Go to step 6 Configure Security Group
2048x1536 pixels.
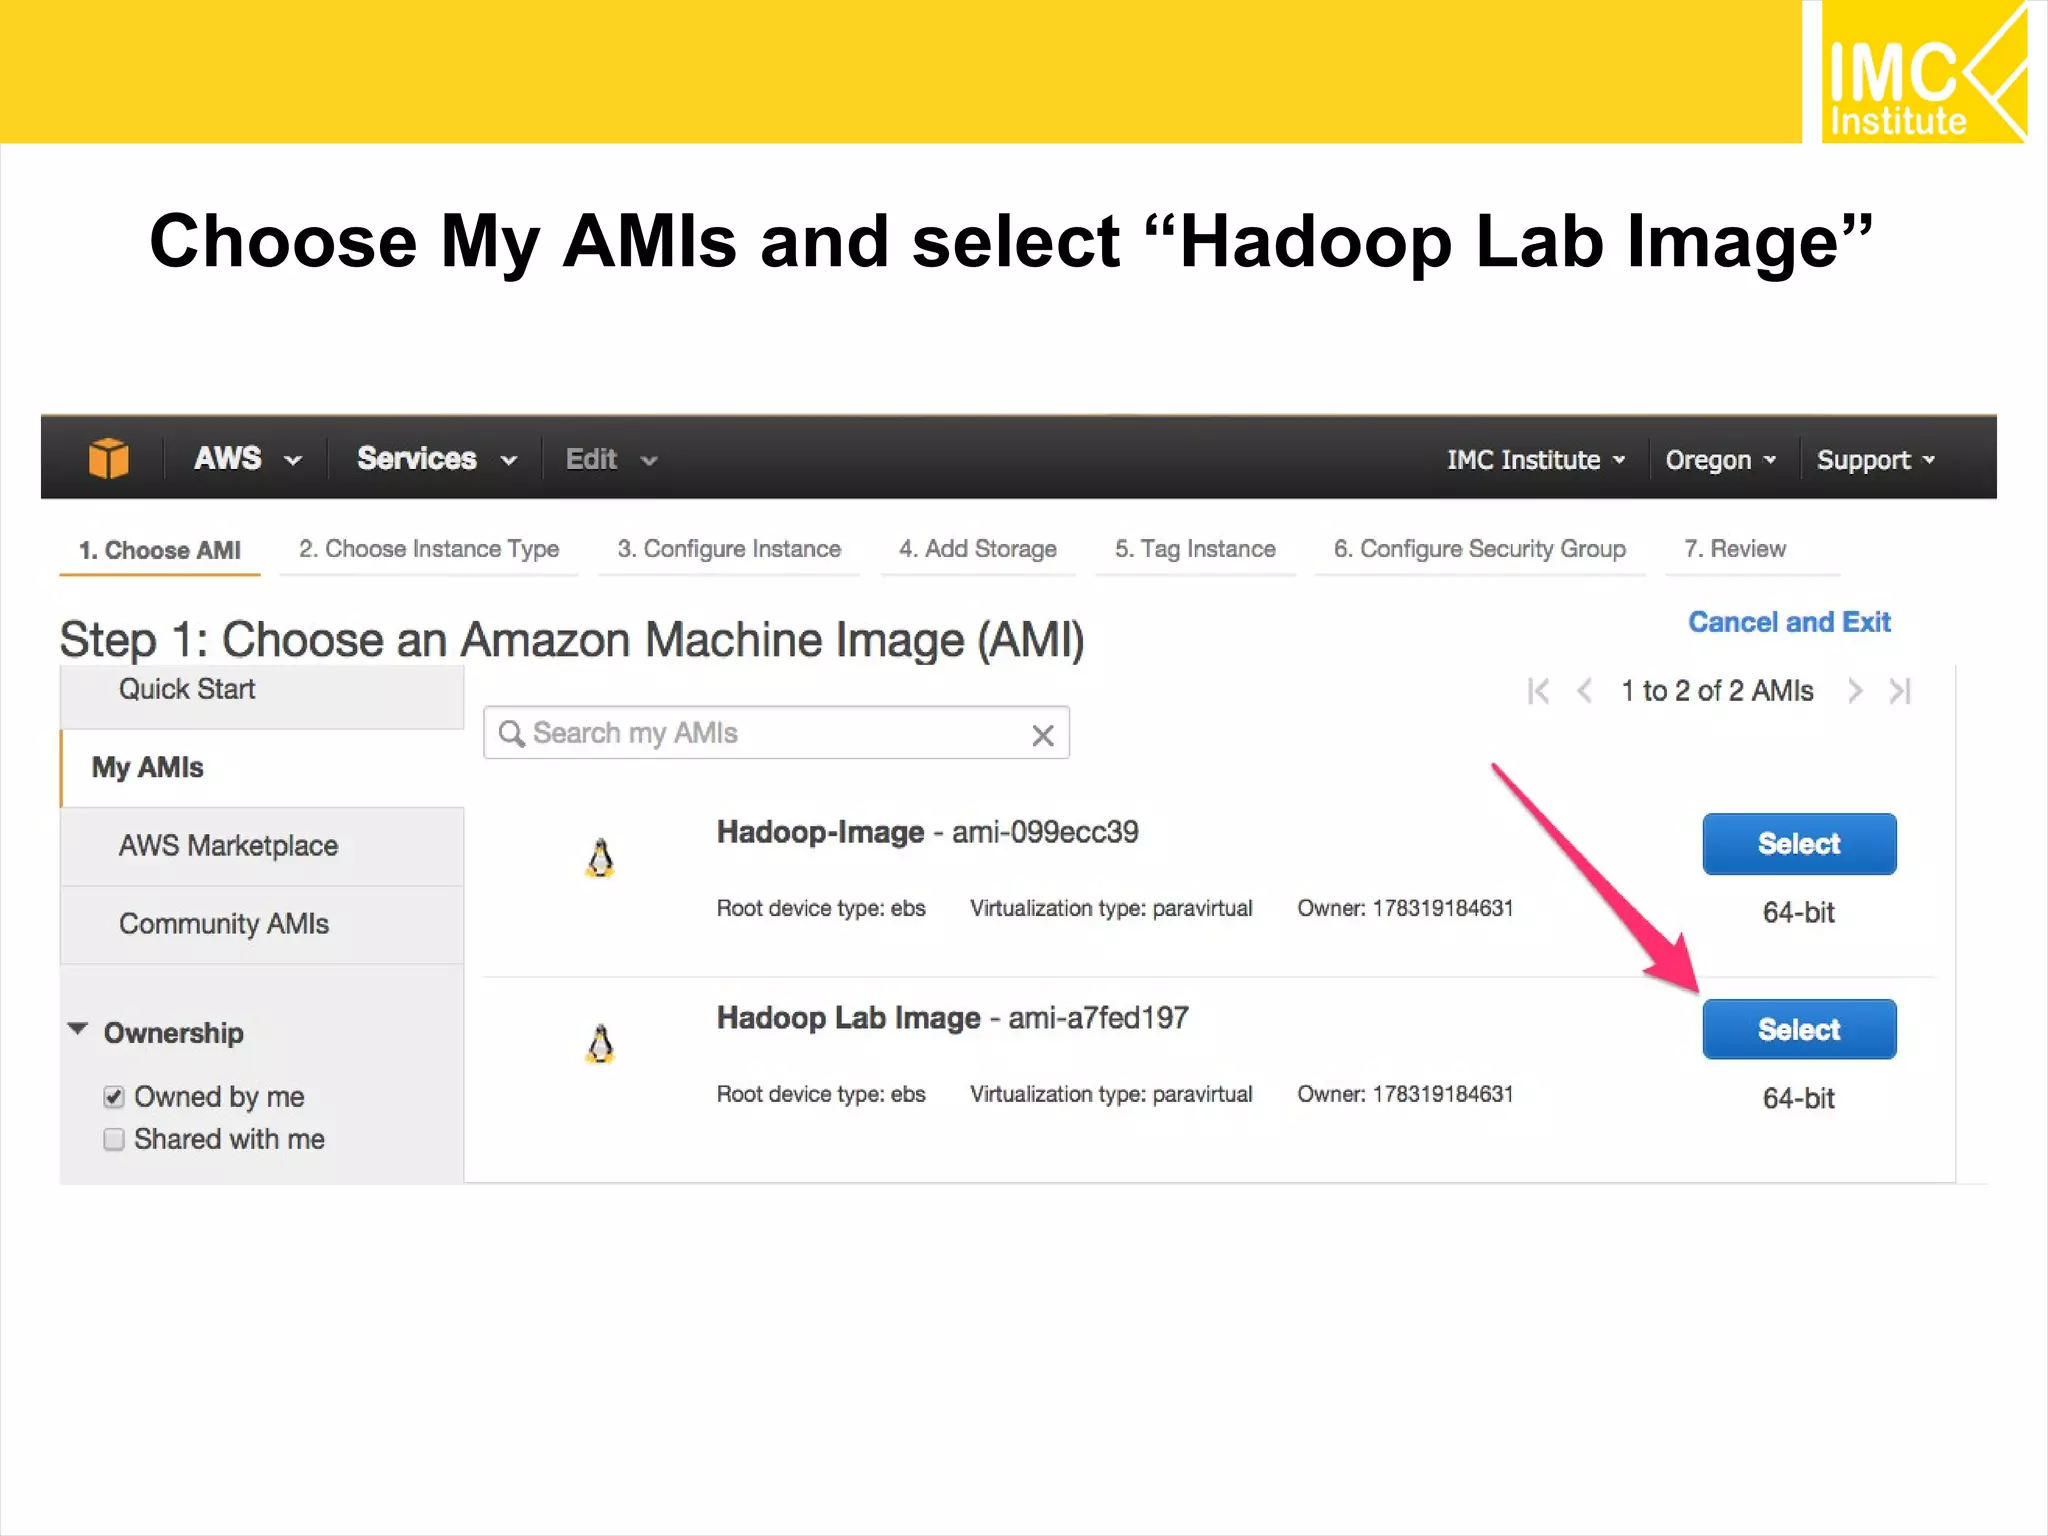click(x=1480, y=549)
